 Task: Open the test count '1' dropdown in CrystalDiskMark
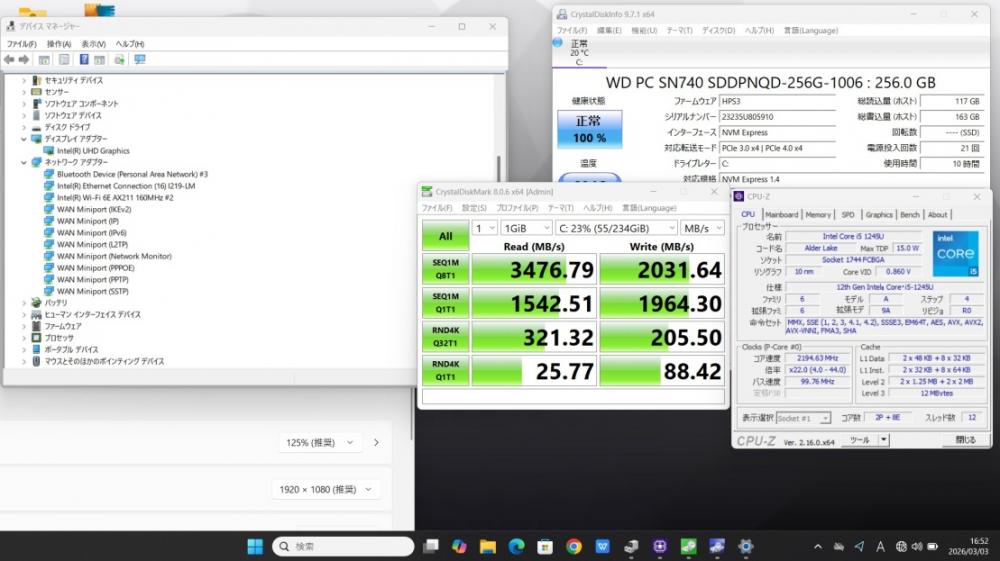click(x=485, y=228)
